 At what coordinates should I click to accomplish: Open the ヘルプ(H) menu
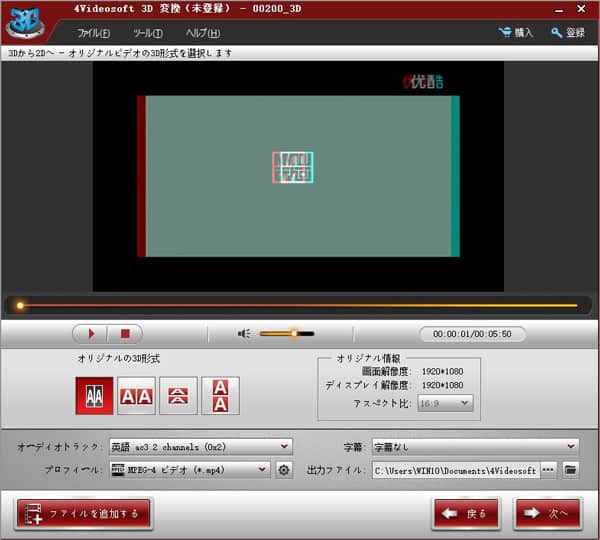(x=203, y=33)
